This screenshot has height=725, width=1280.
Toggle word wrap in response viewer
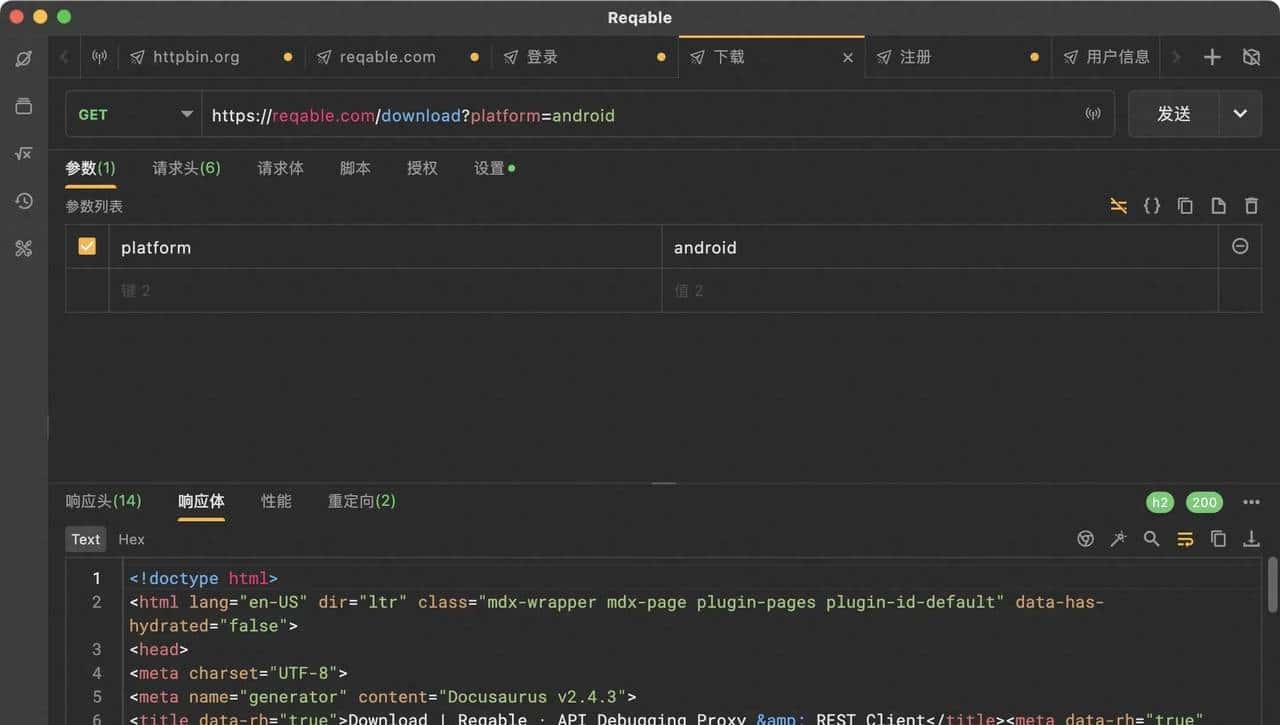tap(1185, 539)
